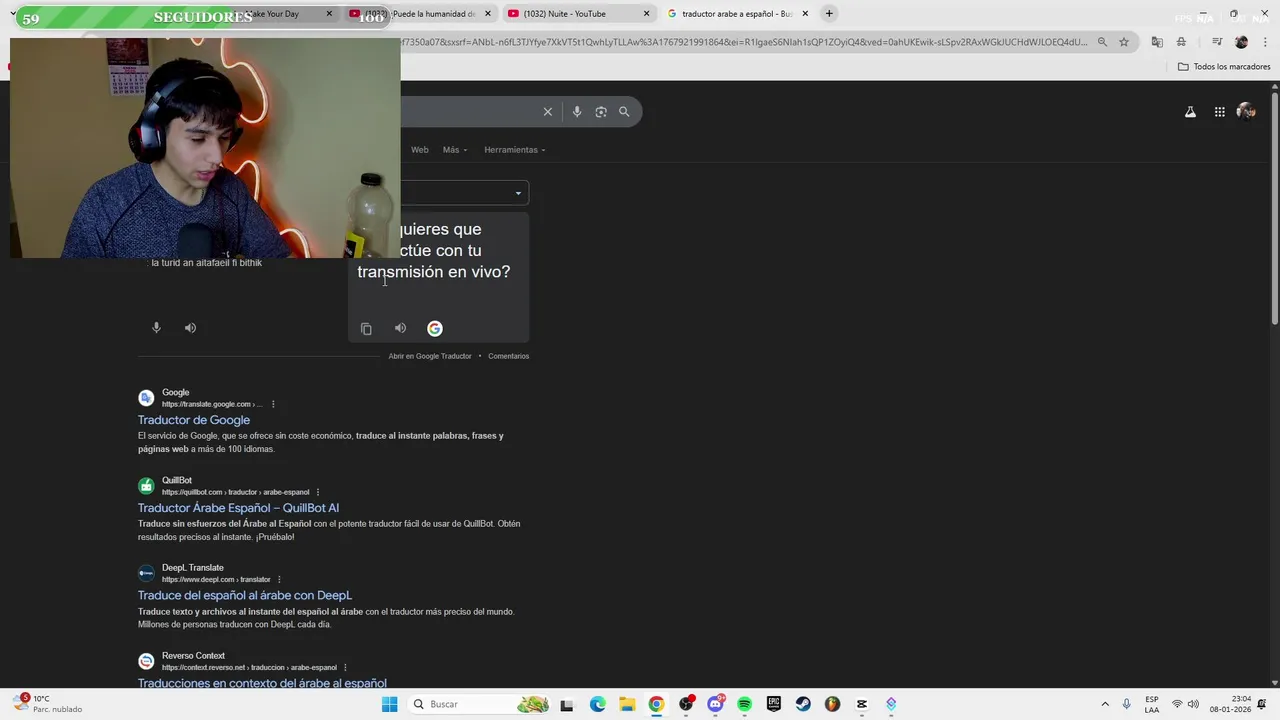Translate this page icon

coord(1157,42)
